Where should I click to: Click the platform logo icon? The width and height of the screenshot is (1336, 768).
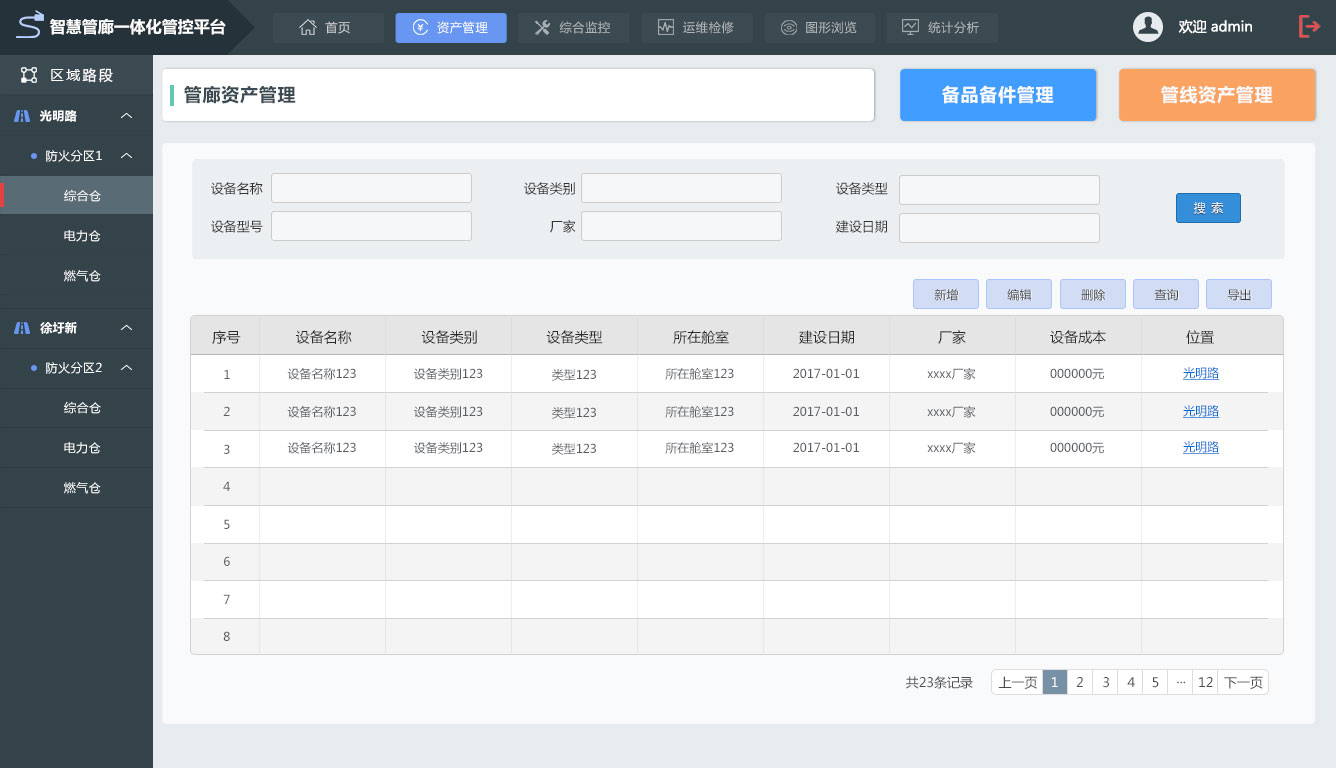pos(30,26)
